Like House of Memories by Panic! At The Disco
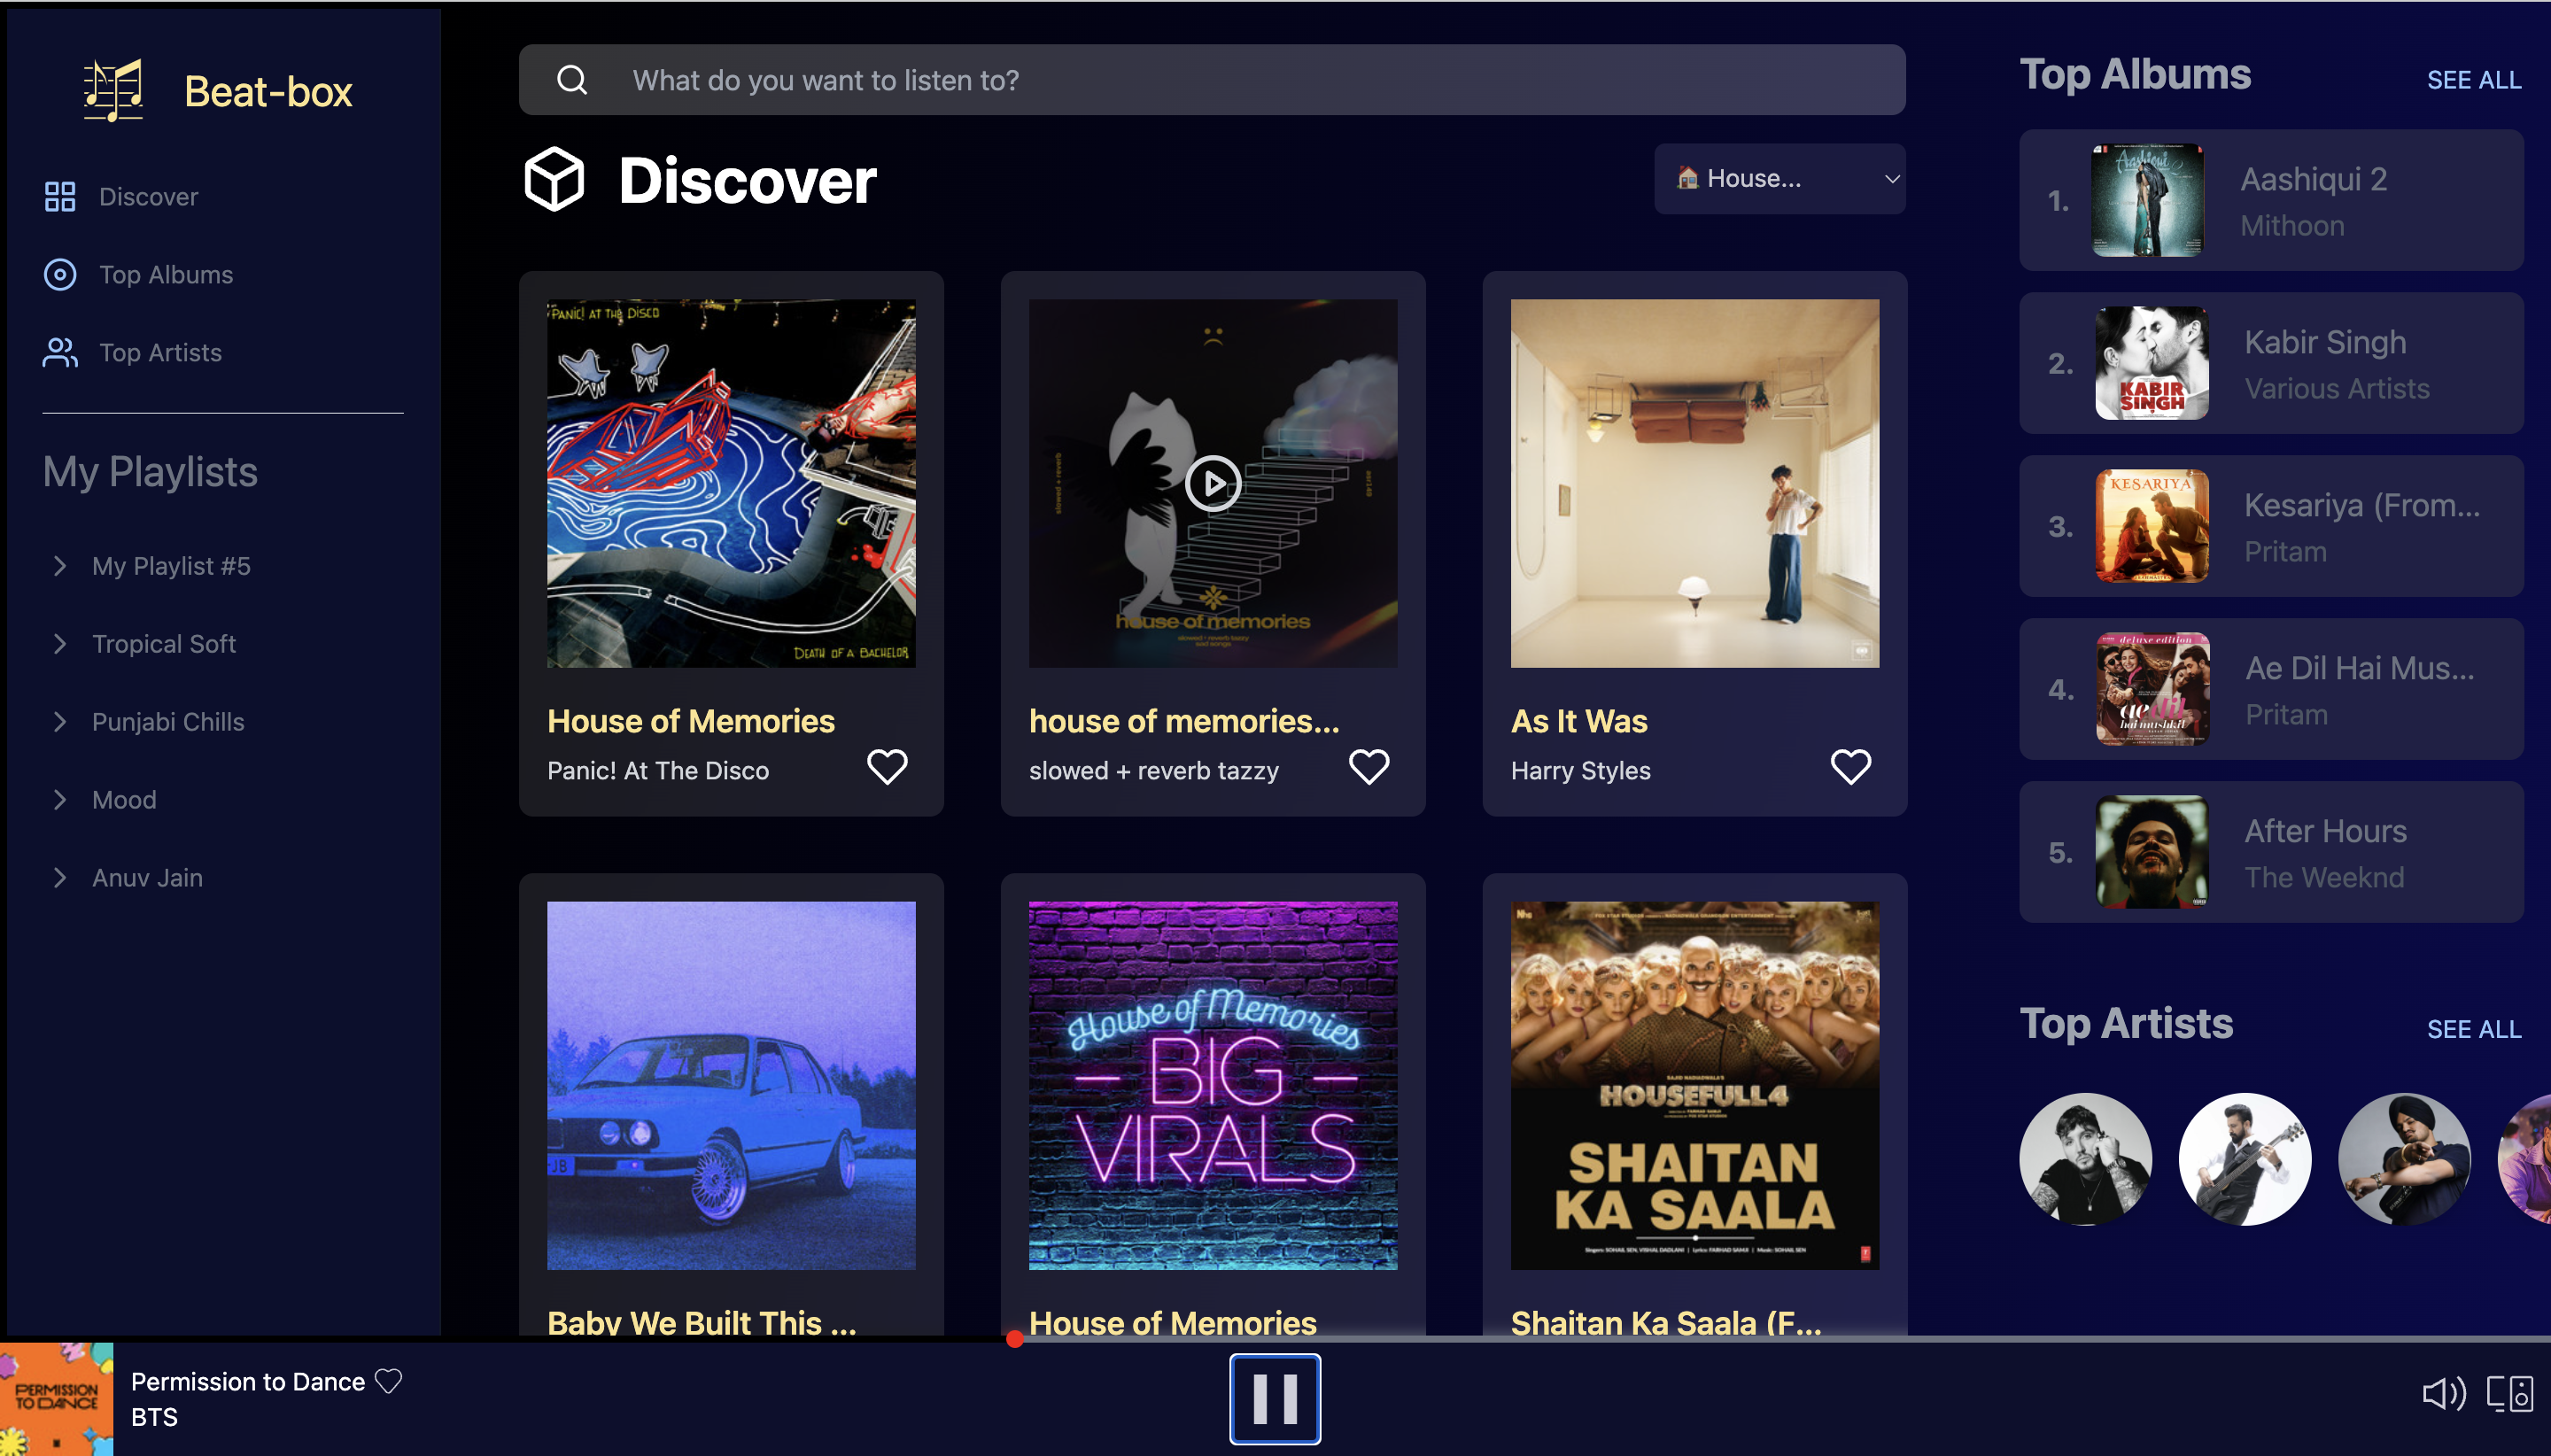Screen dimensions: 2551x1456 coord(887,767)
